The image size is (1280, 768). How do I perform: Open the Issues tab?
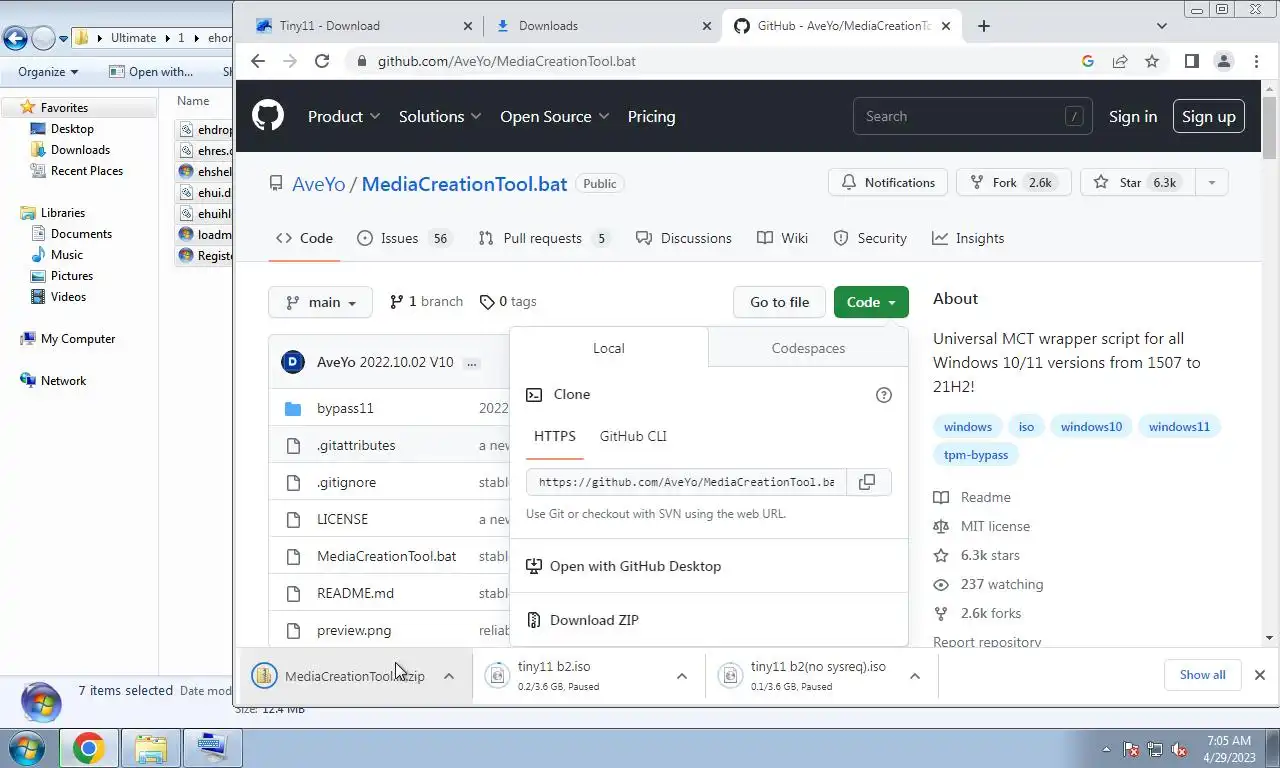pos(405,238)
